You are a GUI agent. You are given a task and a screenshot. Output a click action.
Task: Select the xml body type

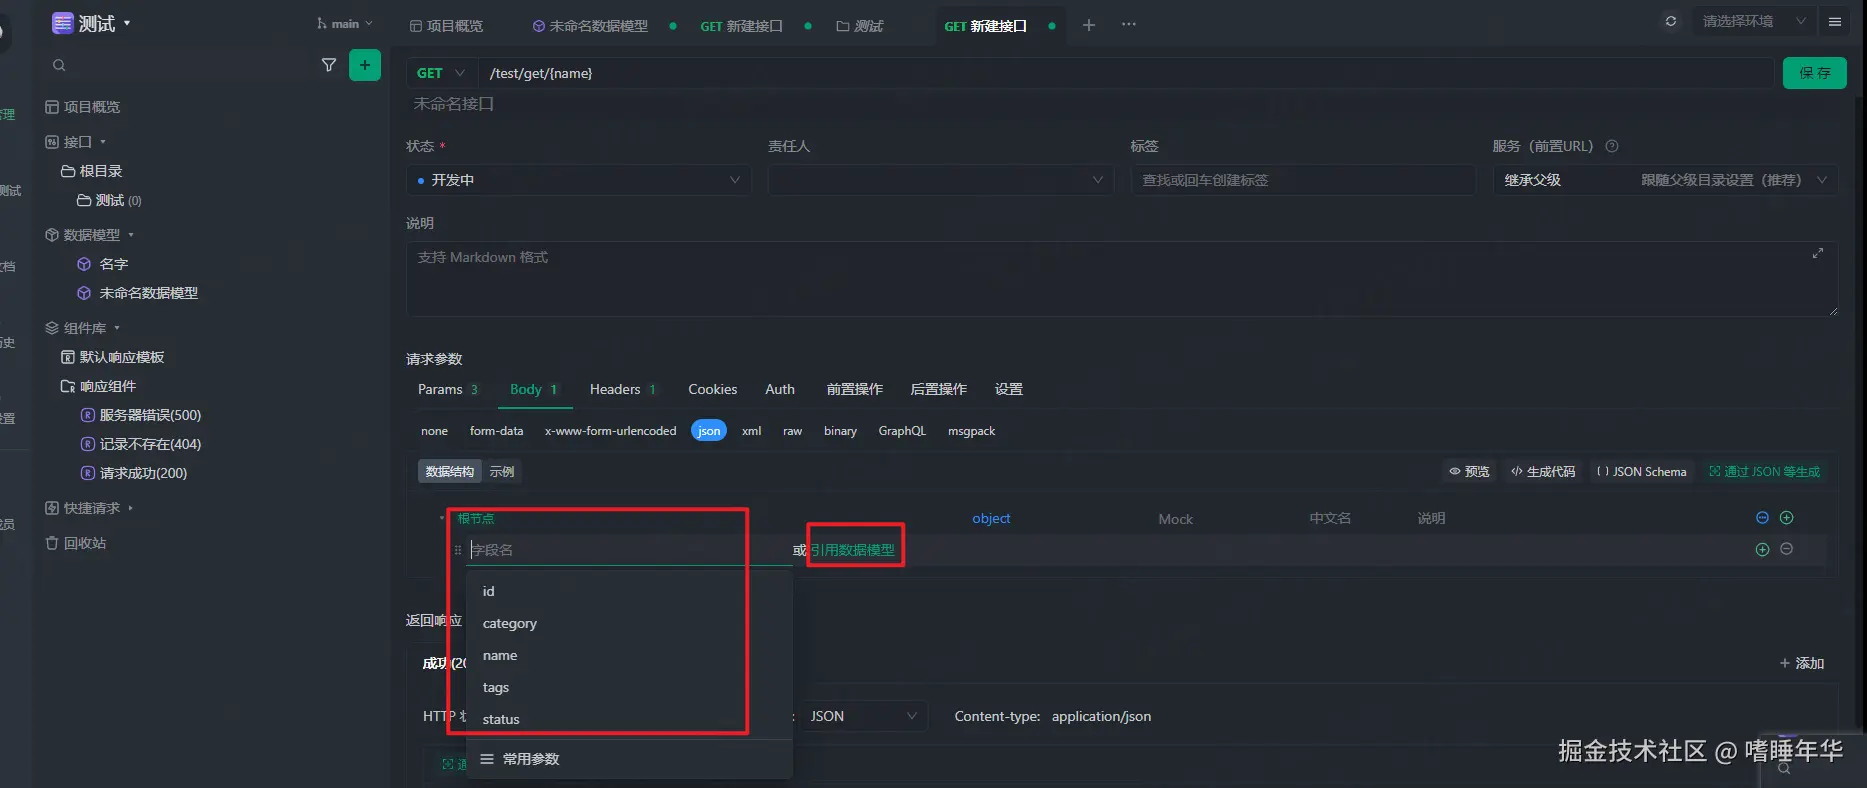[x=751, y=431]
